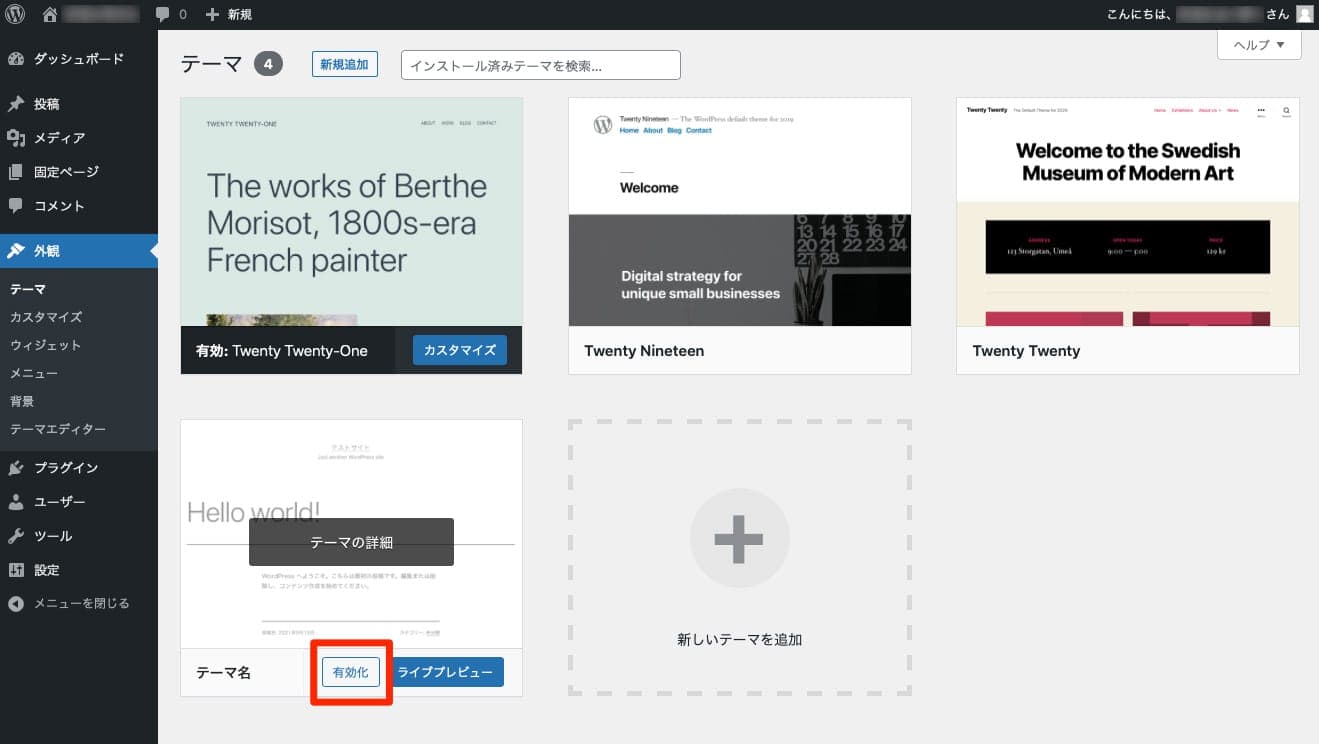Open 背景 submenu item
Image resolution: width=1319 pixels, height=744 pixels.
(x=22, y=401)
